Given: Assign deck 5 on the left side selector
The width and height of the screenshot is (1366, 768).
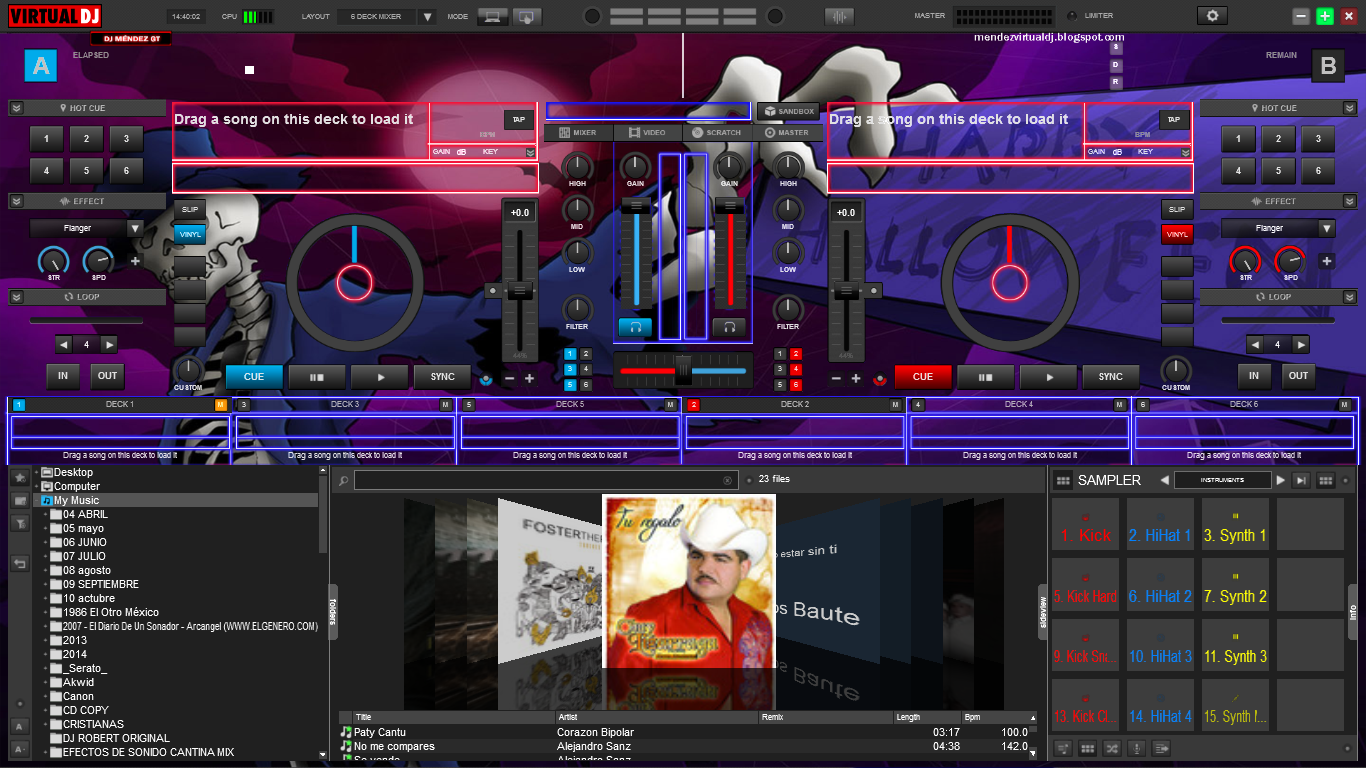Looking at the screenshot, I should tap(570, 384).
